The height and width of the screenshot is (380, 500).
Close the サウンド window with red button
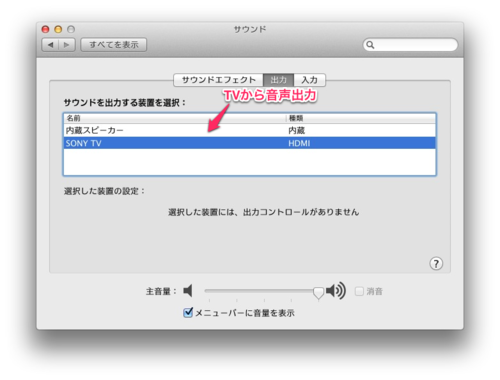tap(45, 29)
